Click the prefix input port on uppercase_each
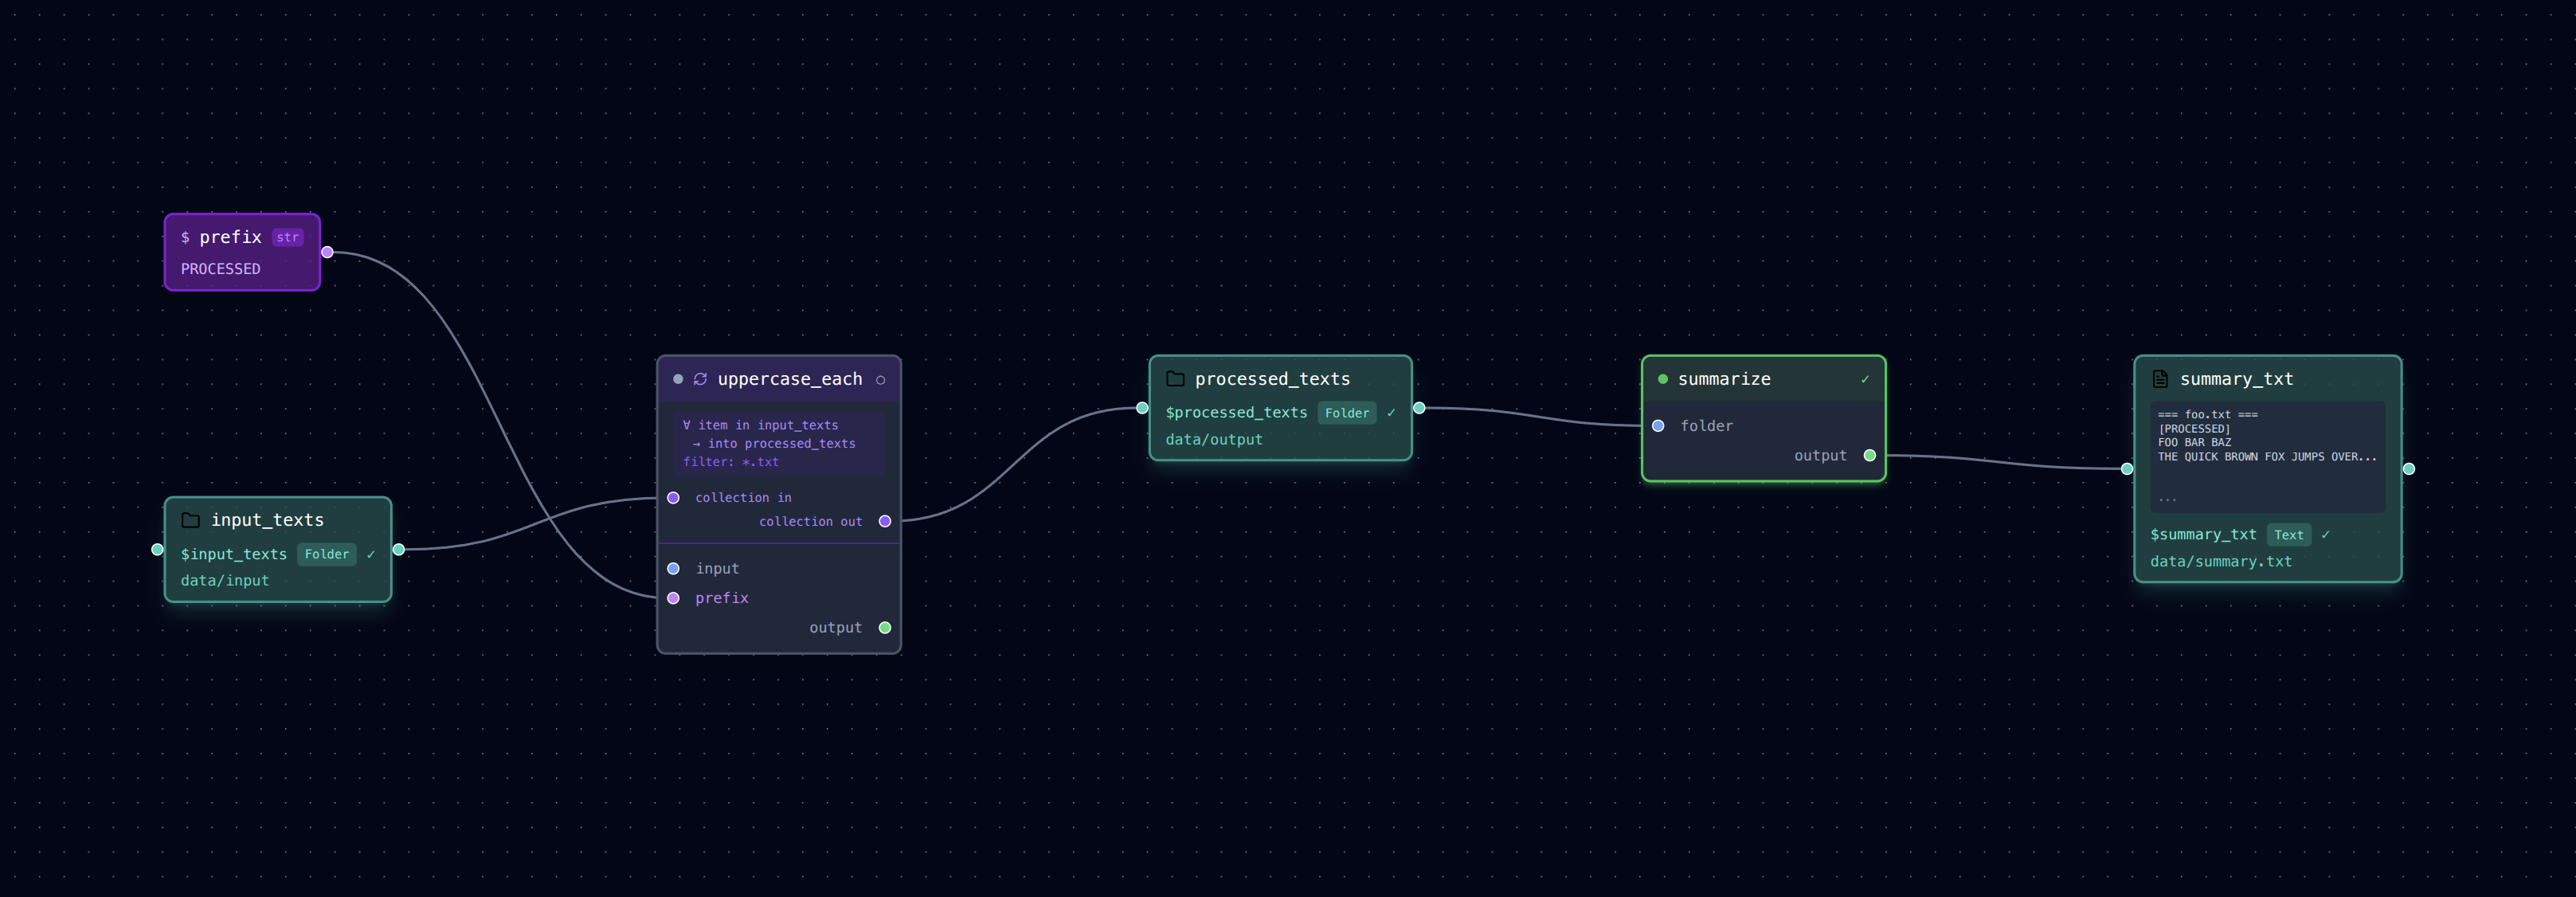The width and height of the screenshot is (2576, 897). coord(674,598)
